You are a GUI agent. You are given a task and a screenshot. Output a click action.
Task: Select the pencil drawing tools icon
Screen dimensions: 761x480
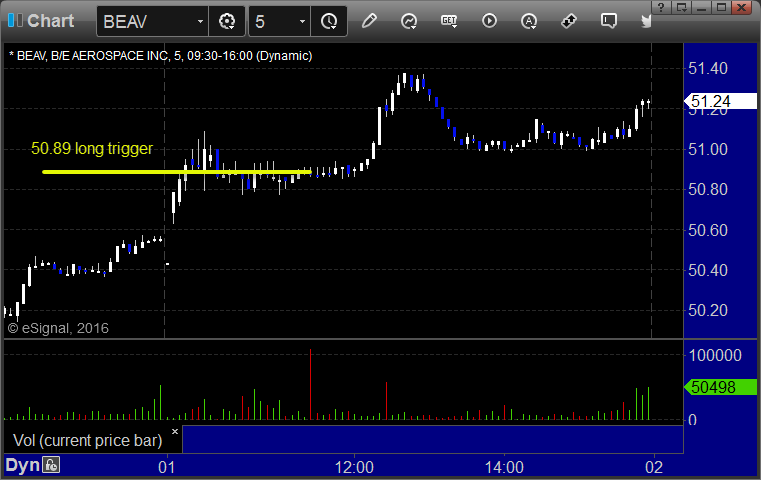[x=369, y=21]
